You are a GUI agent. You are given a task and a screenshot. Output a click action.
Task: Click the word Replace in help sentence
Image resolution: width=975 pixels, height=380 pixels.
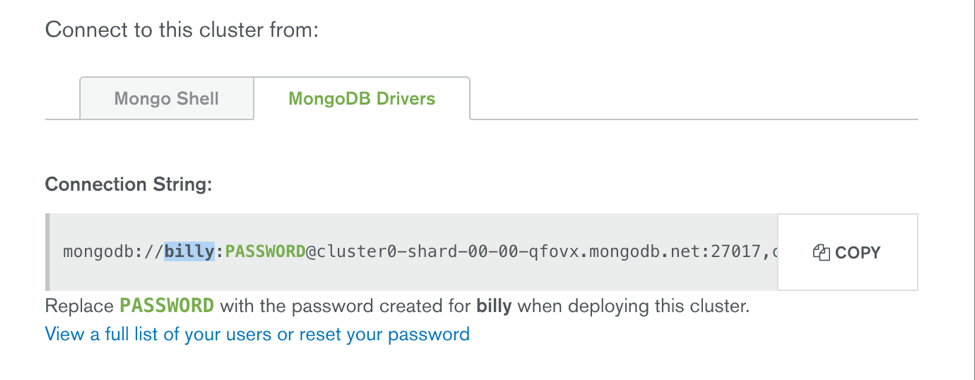point(80,305)
